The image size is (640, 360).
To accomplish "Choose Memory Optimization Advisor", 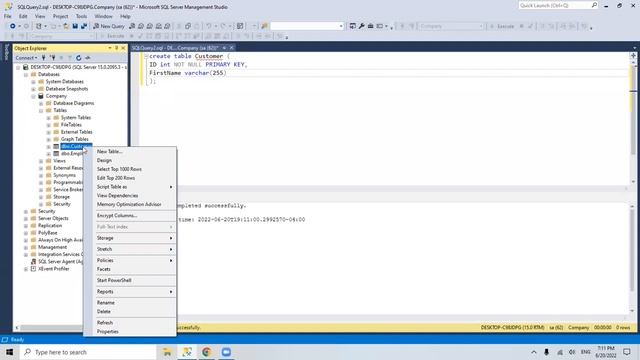I will [130, 204].
